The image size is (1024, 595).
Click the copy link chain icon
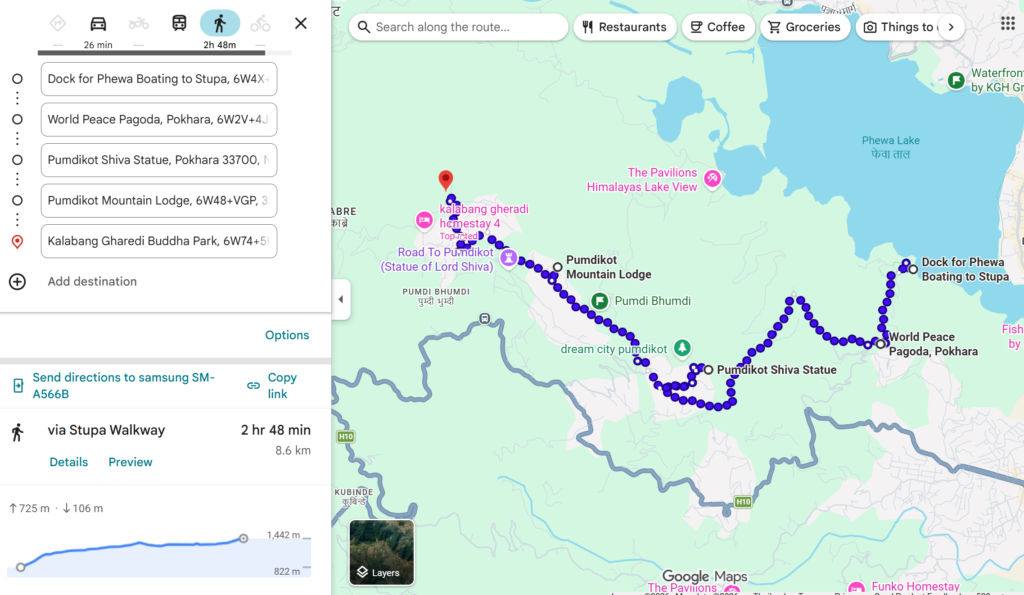[253, 385]
